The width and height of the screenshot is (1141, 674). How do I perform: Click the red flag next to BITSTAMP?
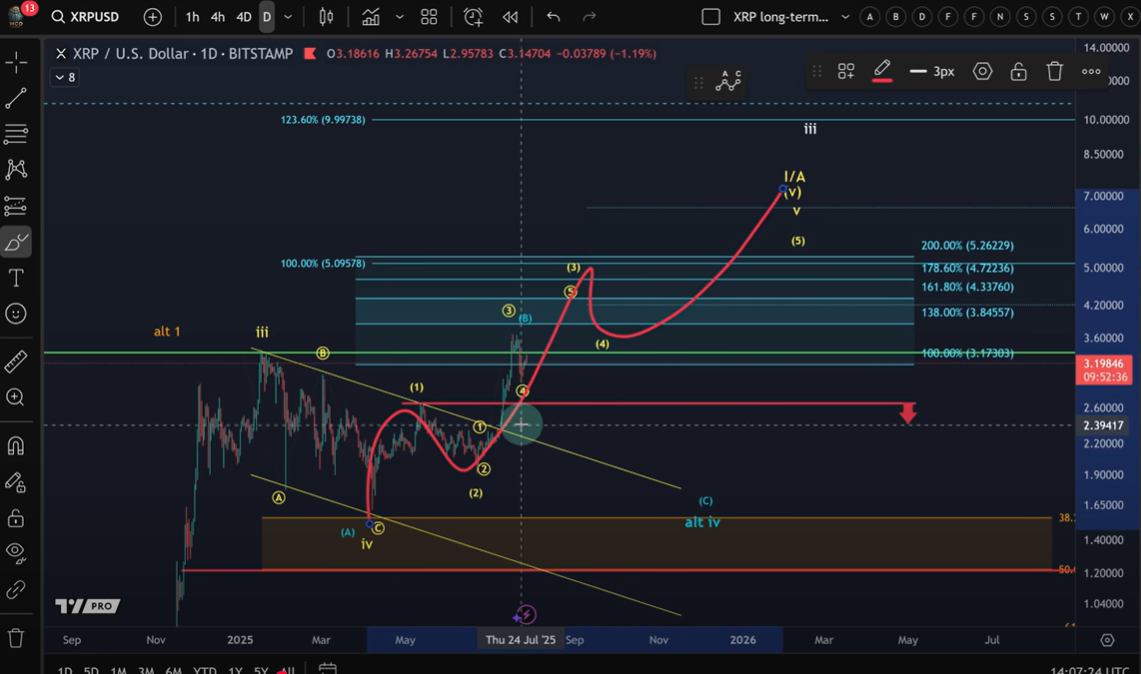310,53
